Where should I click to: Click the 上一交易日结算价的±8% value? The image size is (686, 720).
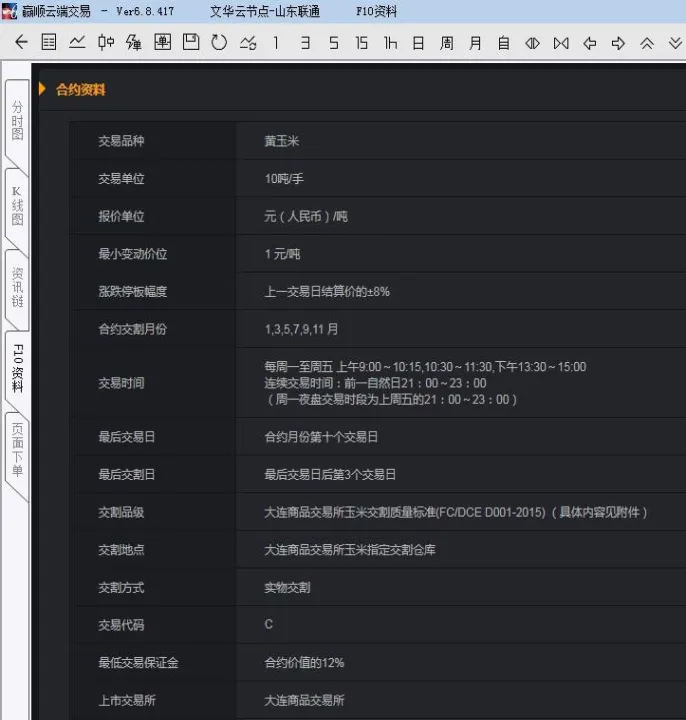coord(326,292)
